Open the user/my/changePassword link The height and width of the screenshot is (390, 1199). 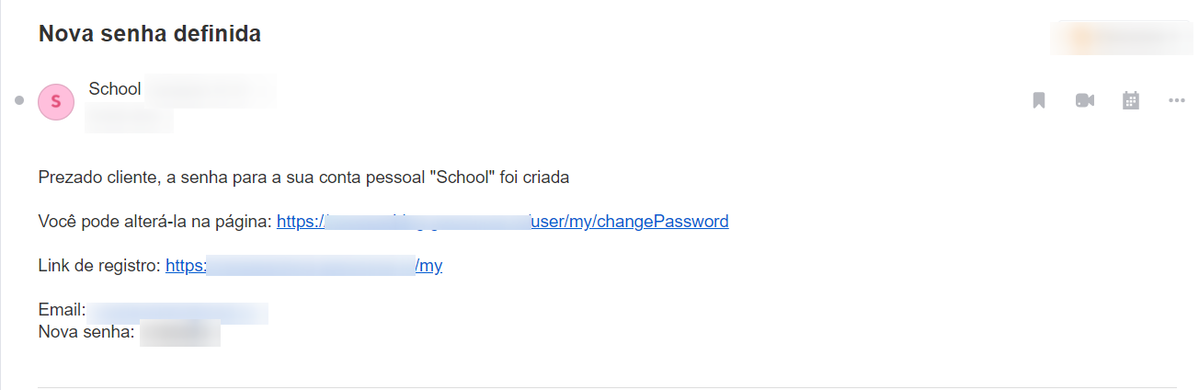coord(502,222)
